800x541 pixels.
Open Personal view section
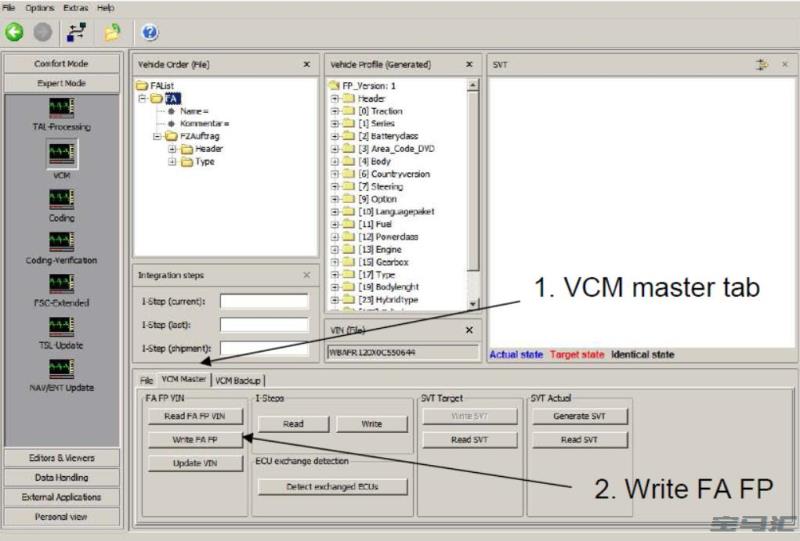pos(61,517)
